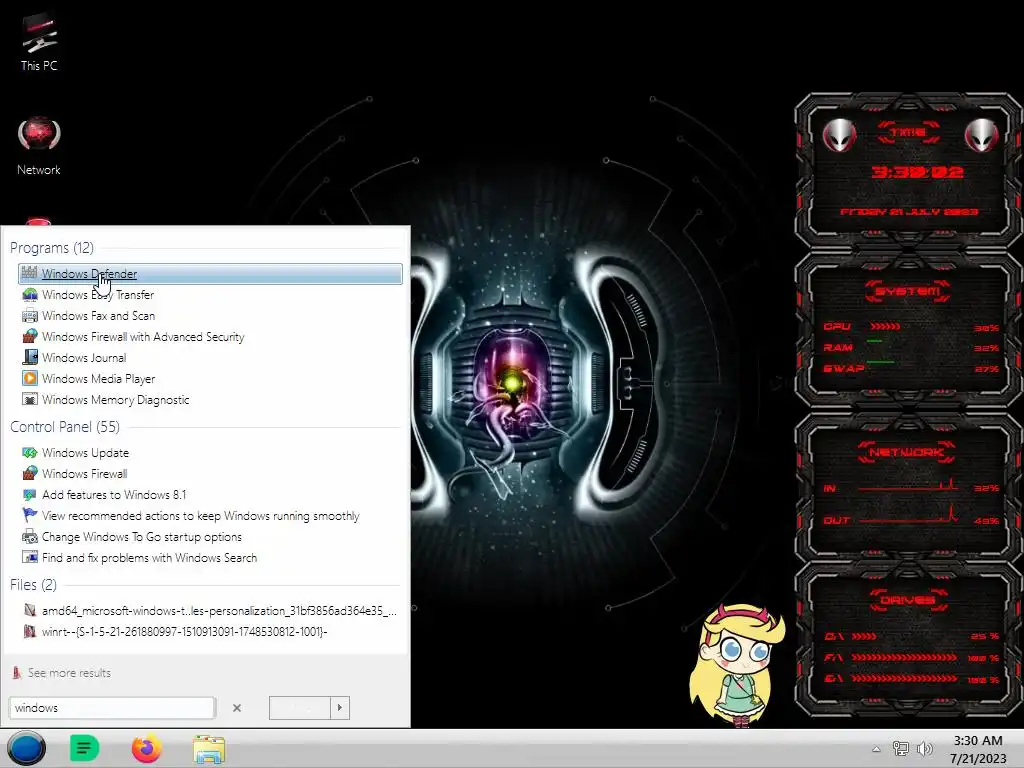Click the Network widget title
The height and width of the screenshot is (768, 1024).
coord(906,452)
